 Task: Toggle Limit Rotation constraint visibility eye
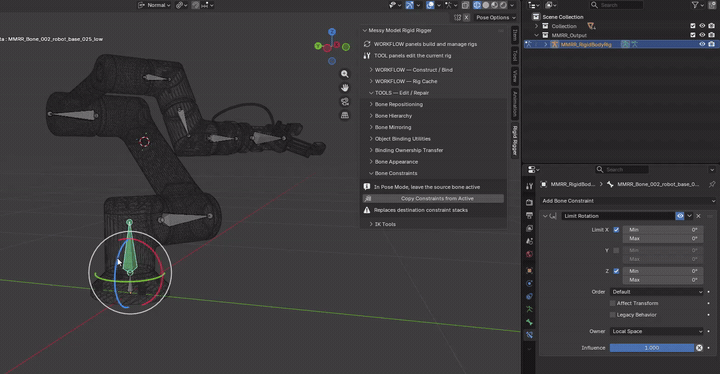680,216
